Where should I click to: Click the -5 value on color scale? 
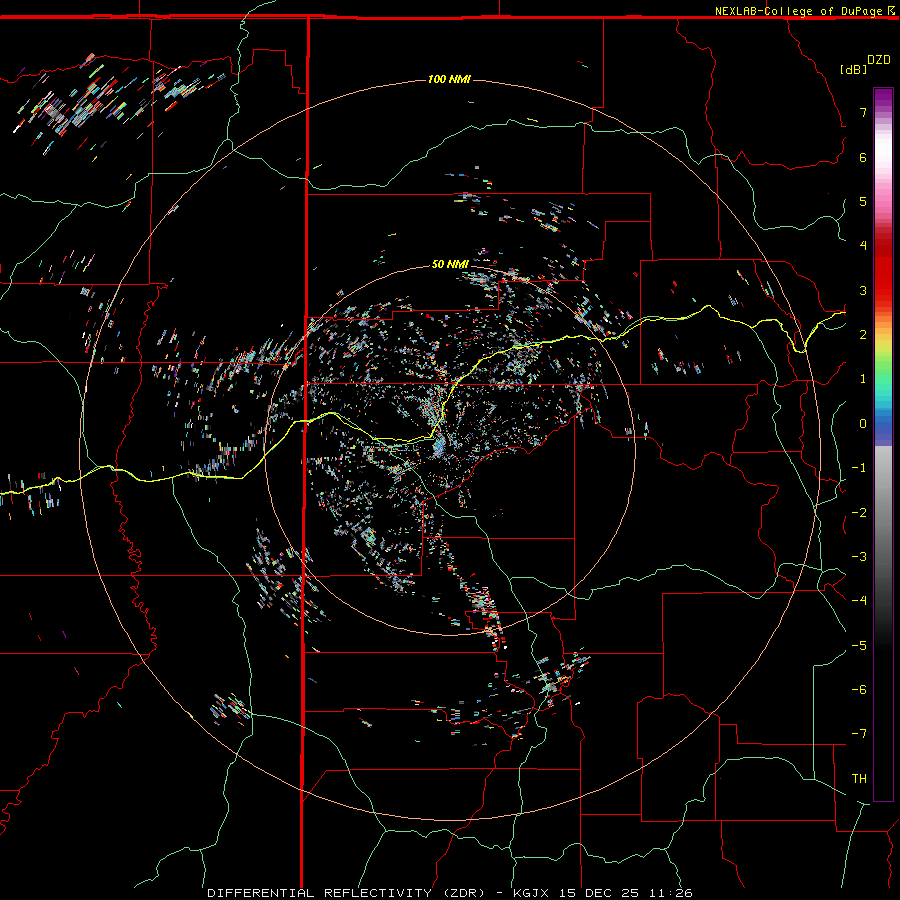tap(859, 646)
